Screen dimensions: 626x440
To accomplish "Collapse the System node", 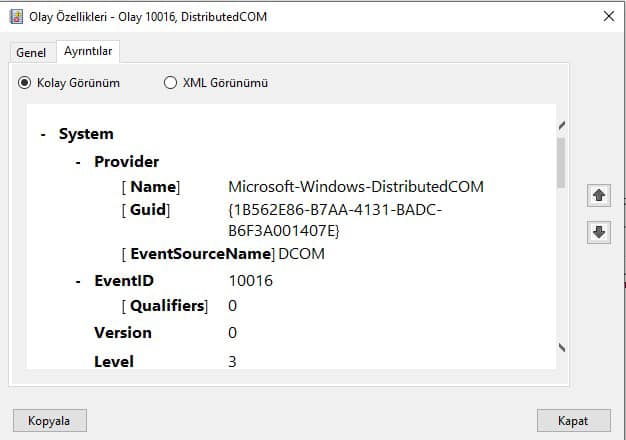I will point(43,135).
